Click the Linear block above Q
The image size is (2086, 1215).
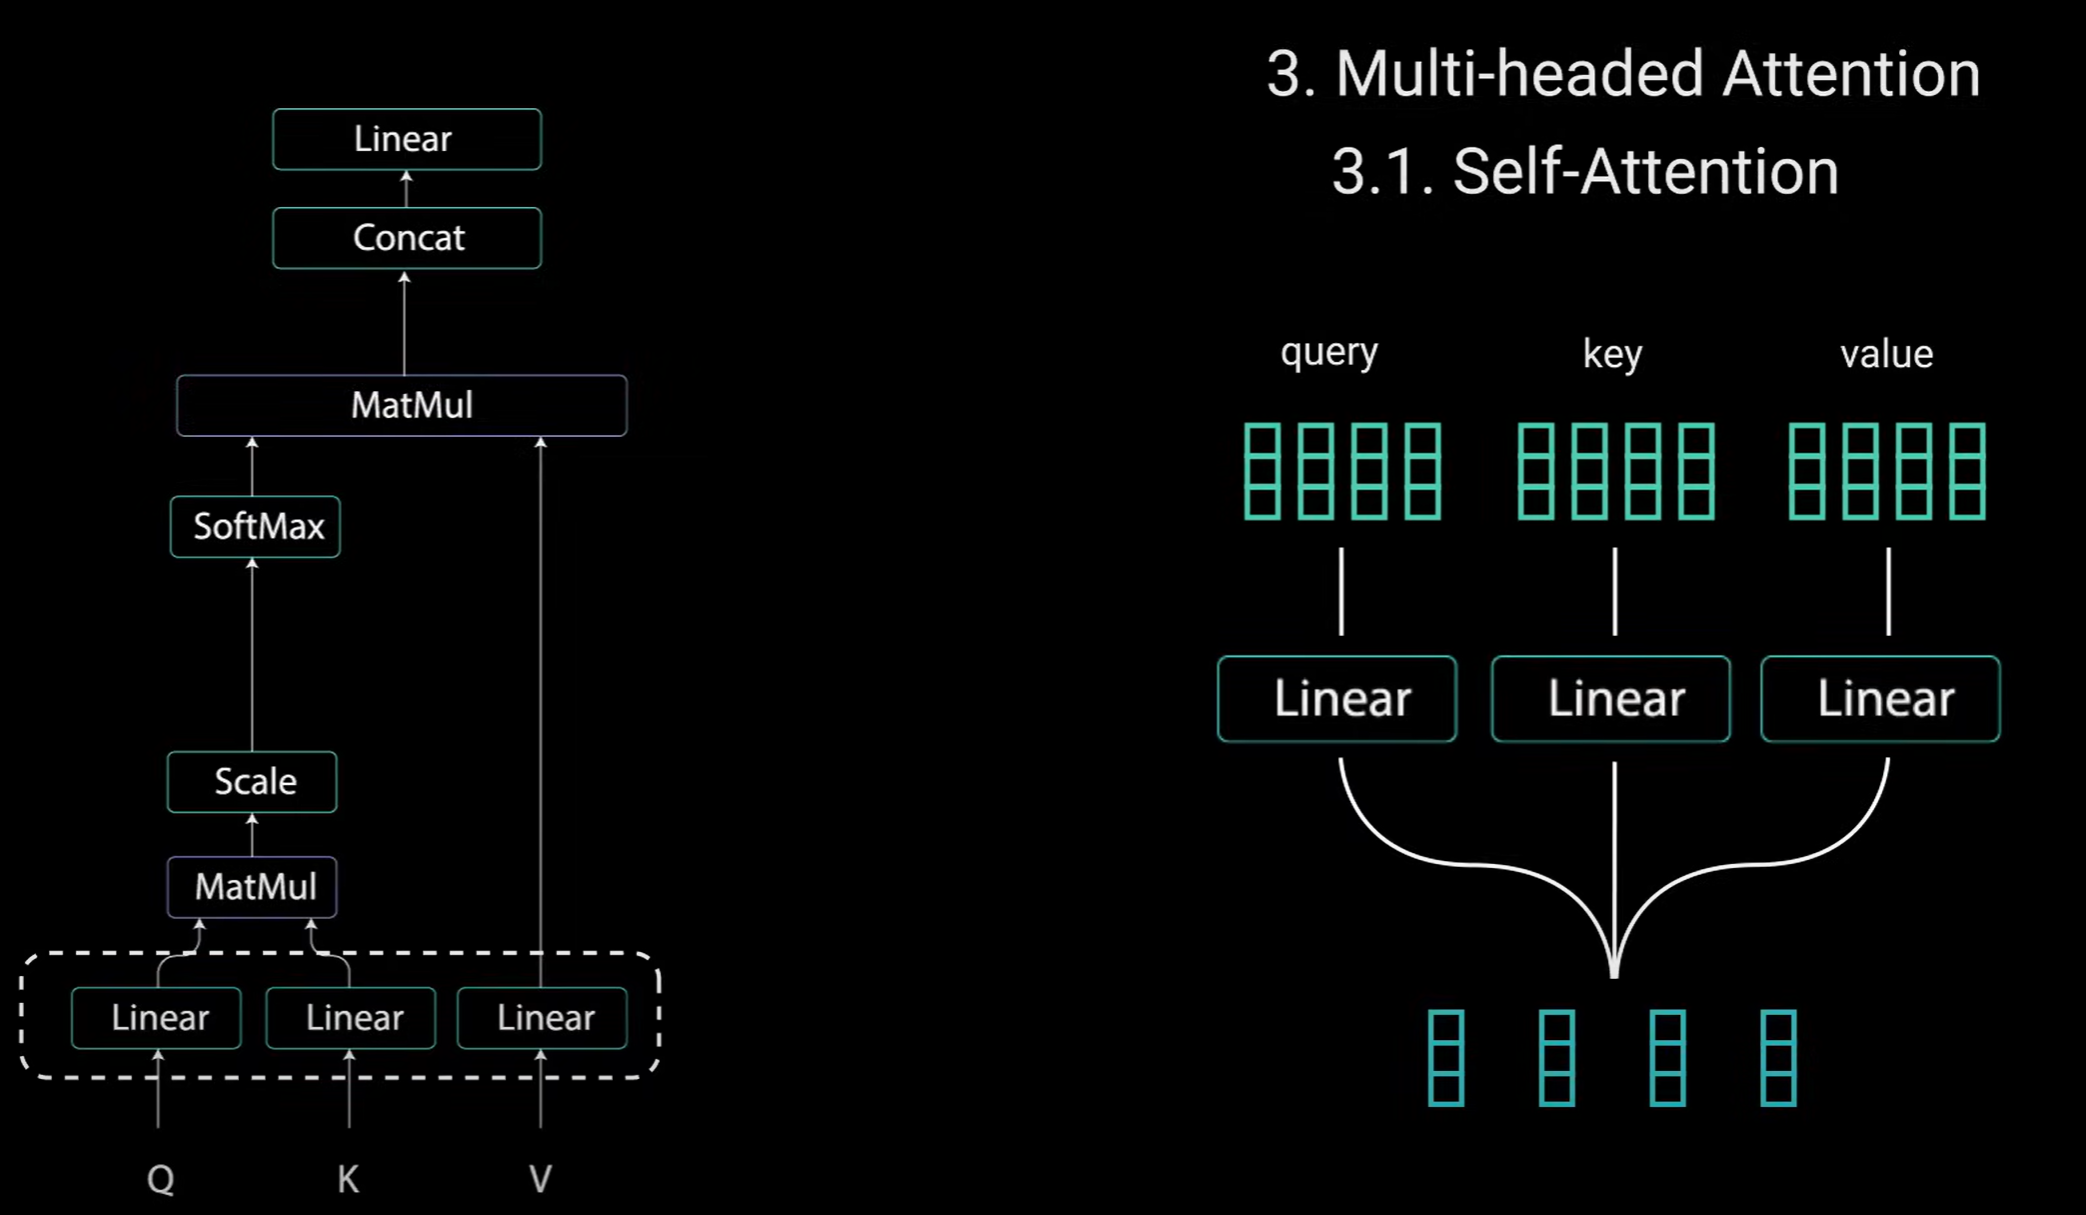157,1018
